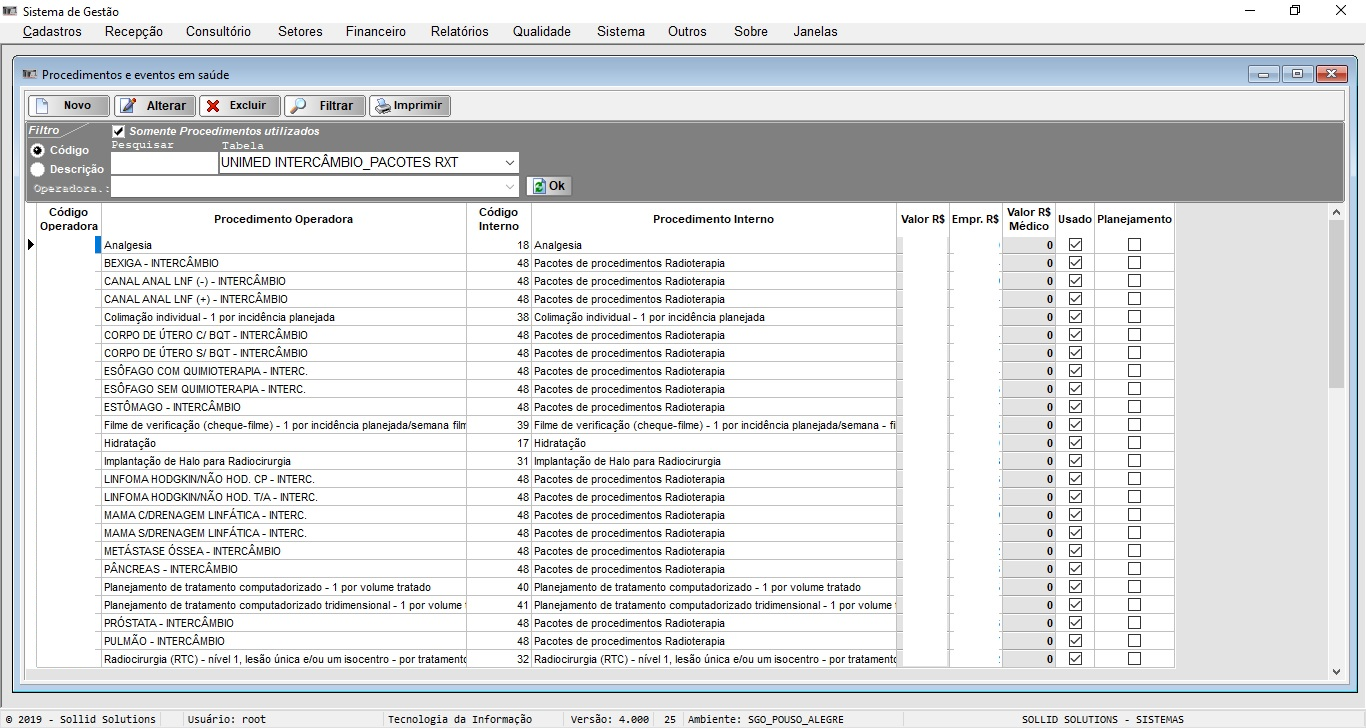Viewport: 1366px width, 728px height.
Task: Select the row LINFOMA HODGKIN/NÃO HOD. CP - INTERC.
Action: 606,479
